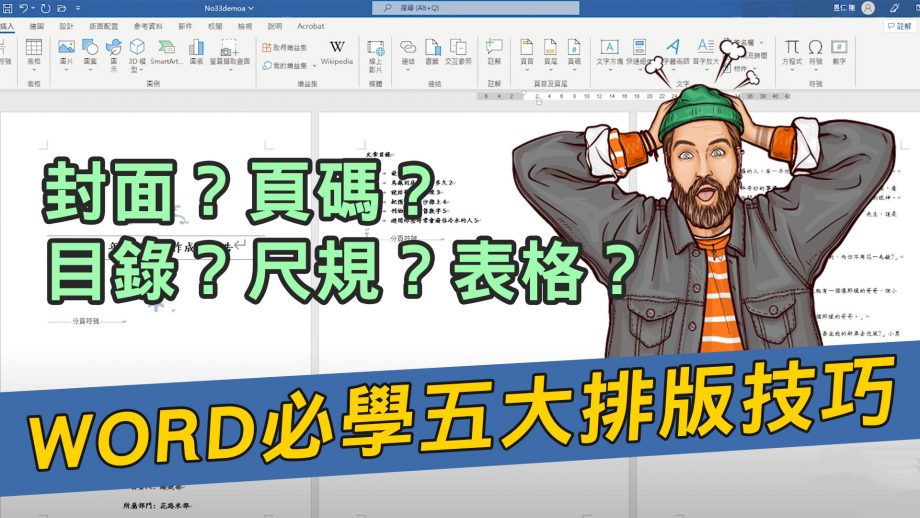Image resolution: width=920 pixels, height=518 pixels.
Task: Expand the No33demoa document title dropdown
Action: pos(251,8)
